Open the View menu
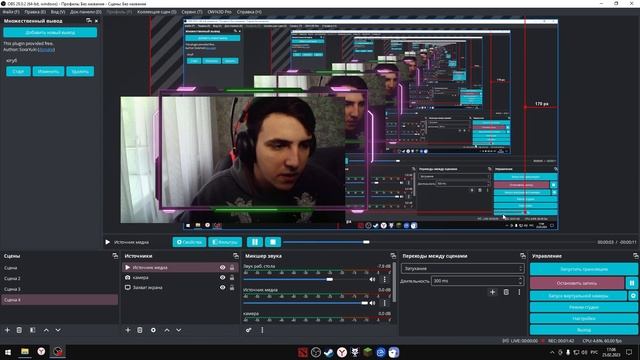Screen dimensions: 640x360 click(58, 12)
